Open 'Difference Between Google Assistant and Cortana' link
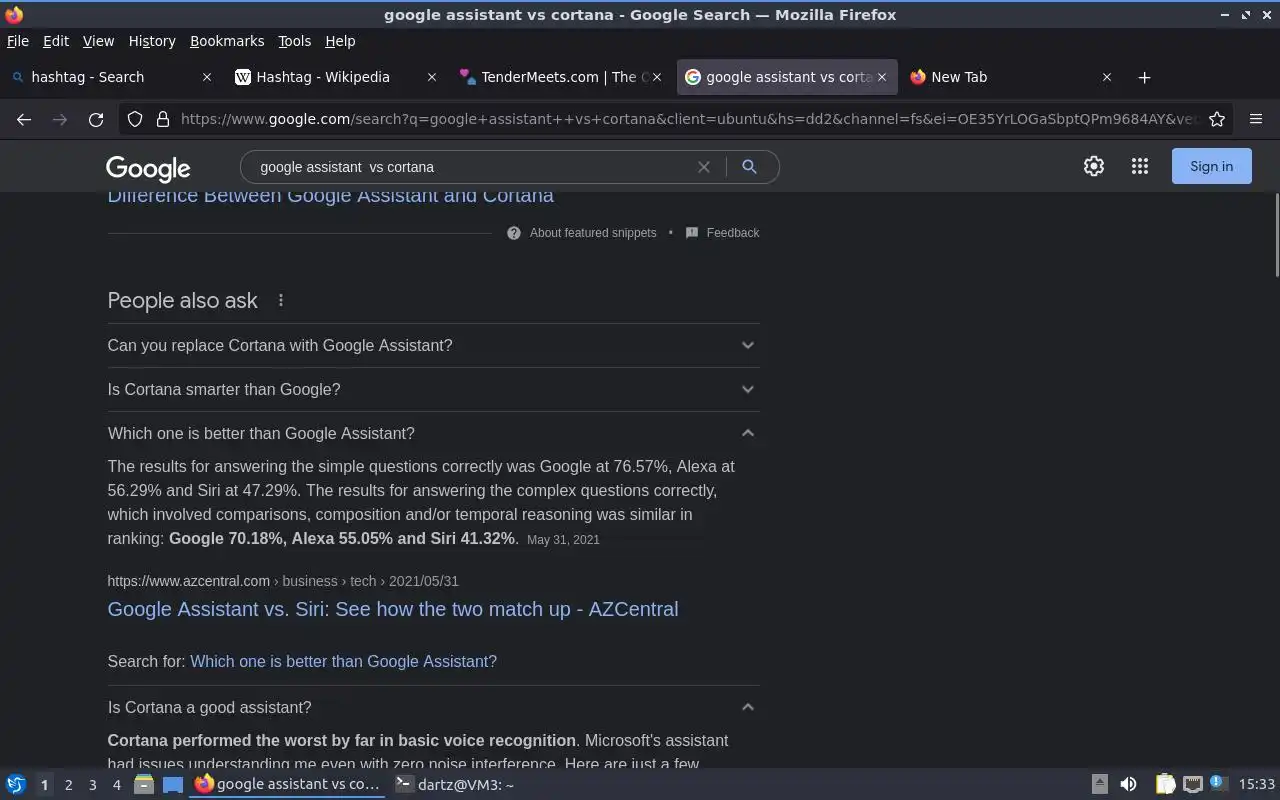The image size is (1280, 800). [x=331, y=196]
